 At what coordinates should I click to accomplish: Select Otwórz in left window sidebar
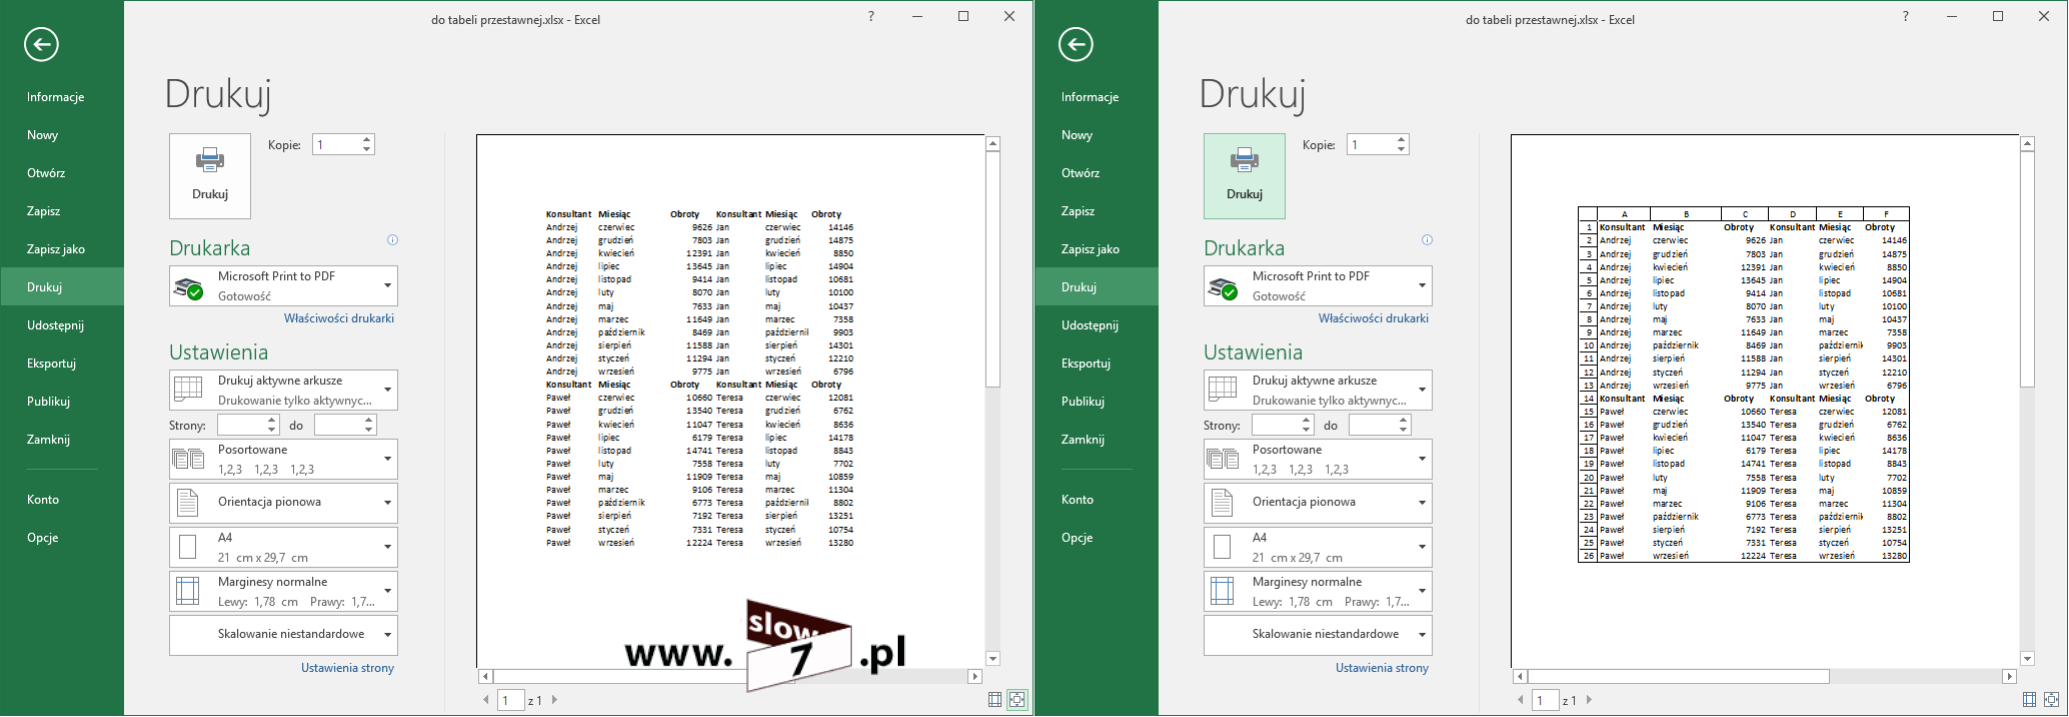click(x=62, y=173)
